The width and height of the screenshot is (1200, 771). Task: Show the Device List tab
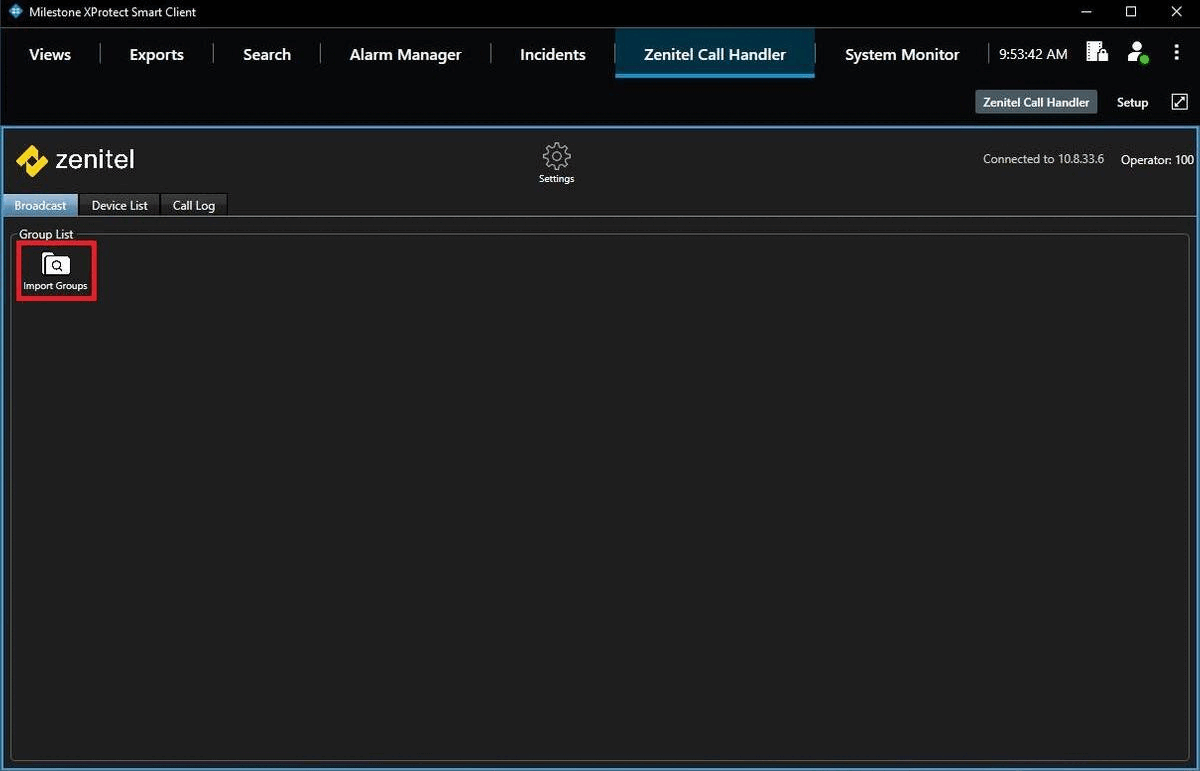(x=119, y=205)
